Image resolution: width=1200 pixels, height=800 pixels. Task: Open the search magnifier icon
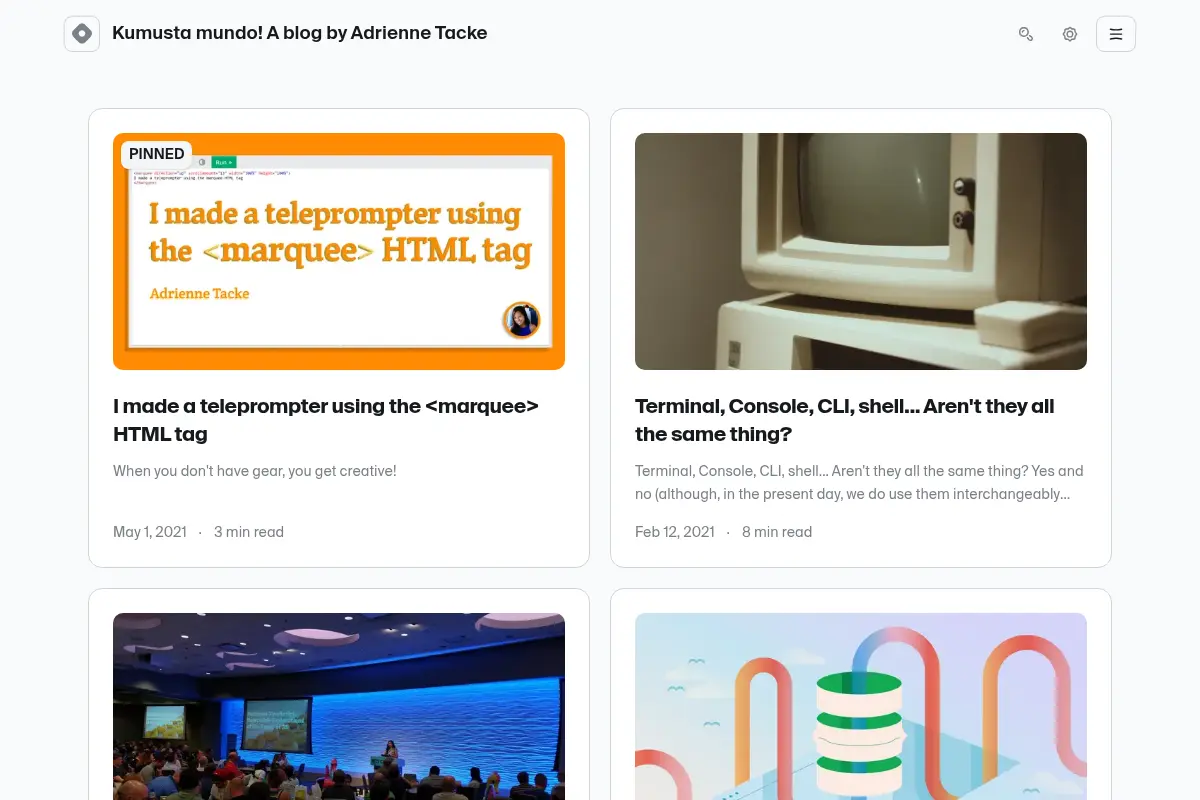coord(1026,34)
